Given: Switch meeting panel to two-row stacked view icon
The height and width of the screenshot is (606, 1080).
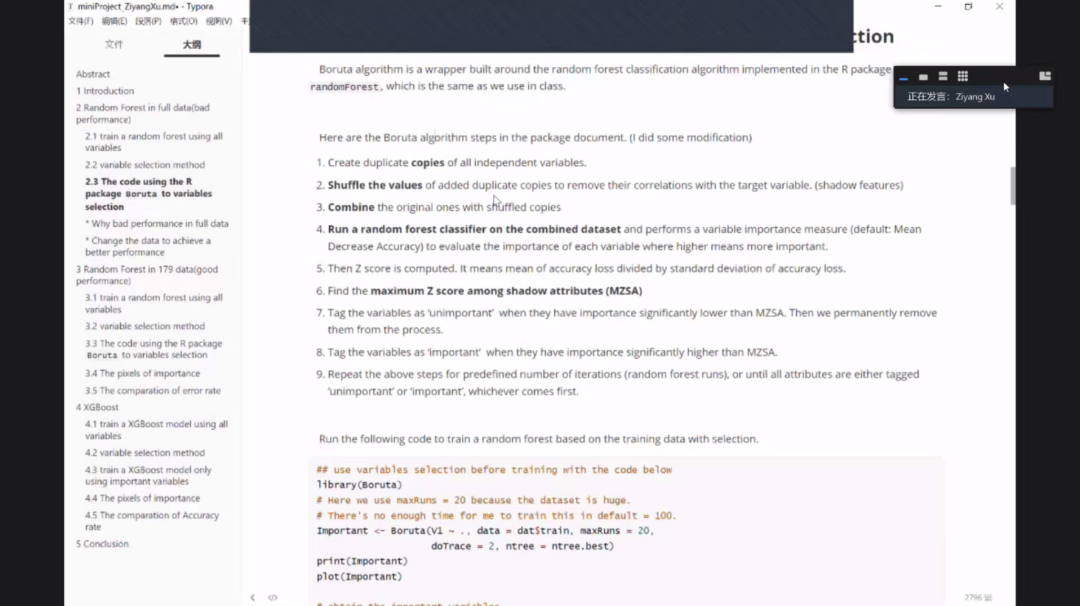Looking at the screenshot, I should pos(943,76).
